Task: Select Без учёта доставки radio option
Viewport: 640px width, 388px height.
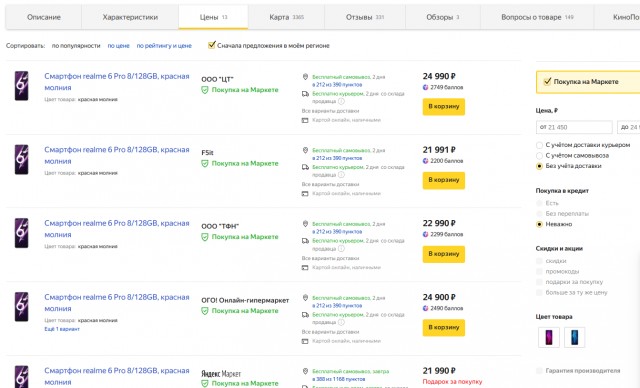Action: tap(539, 166)
